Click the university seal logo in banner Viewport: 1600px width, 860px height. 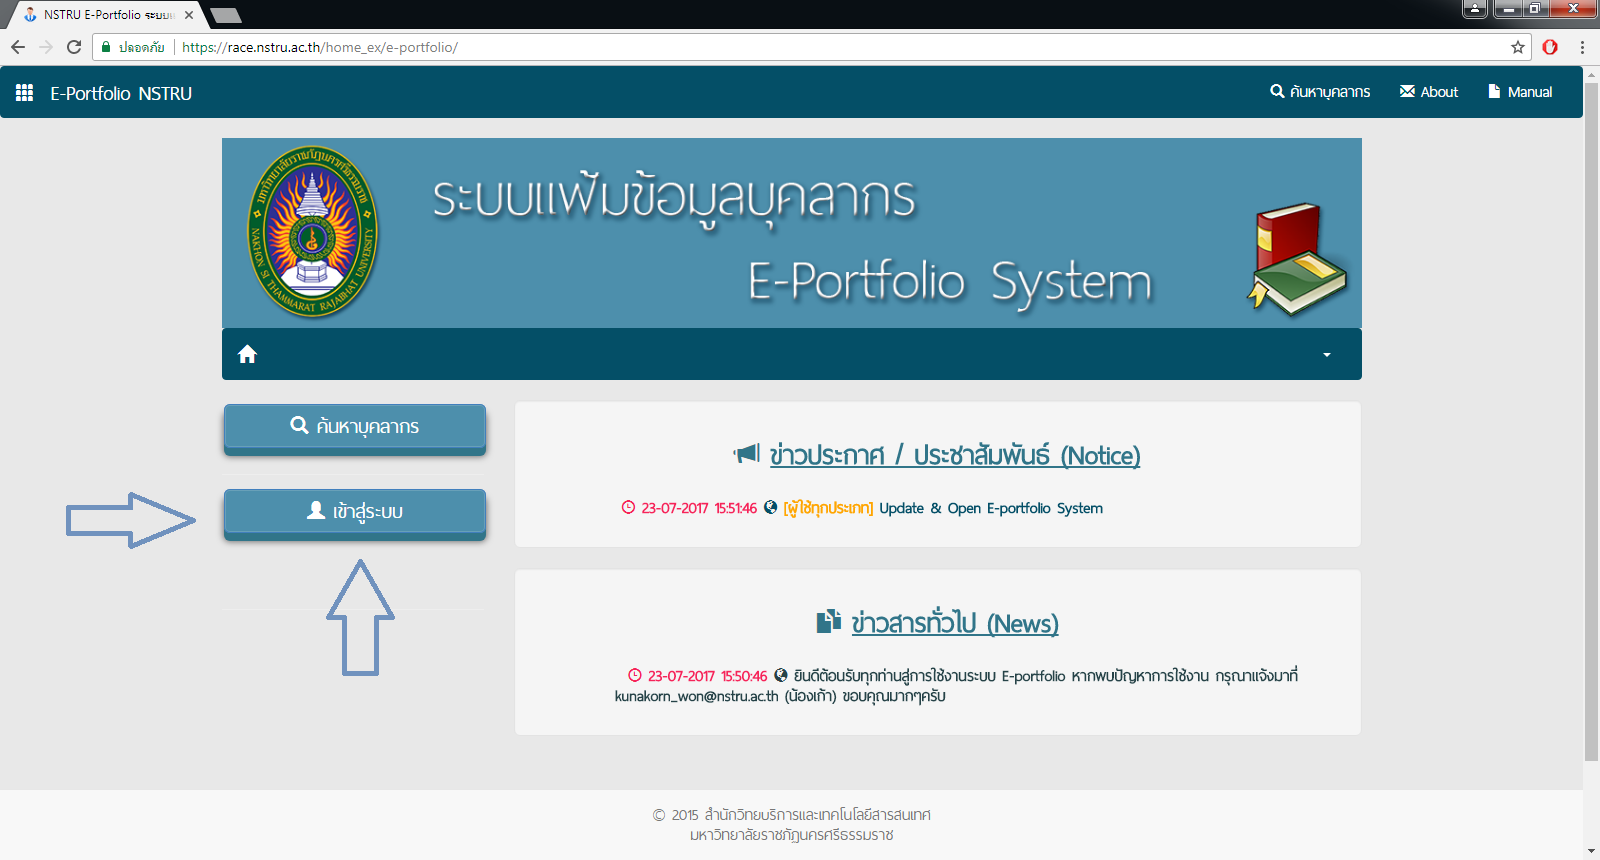(312, 232)
